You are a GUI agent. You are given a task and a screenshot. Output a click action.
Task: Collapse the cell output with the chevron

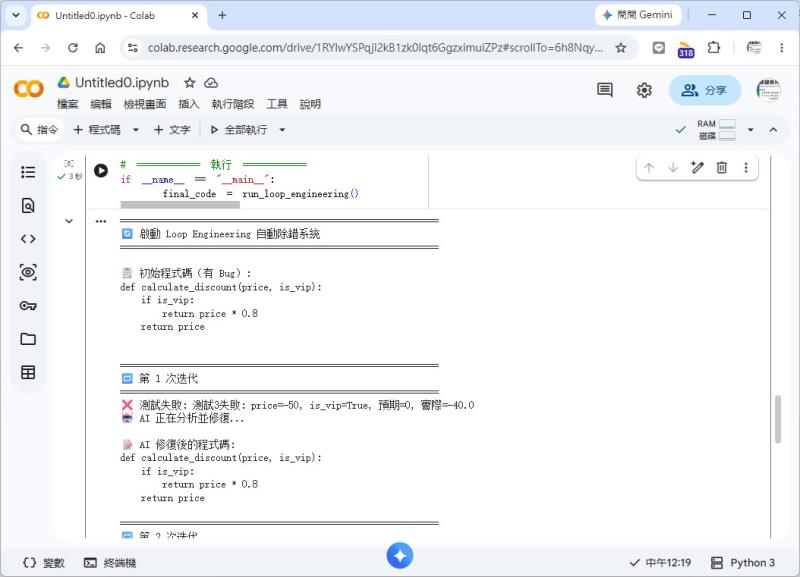69,221
